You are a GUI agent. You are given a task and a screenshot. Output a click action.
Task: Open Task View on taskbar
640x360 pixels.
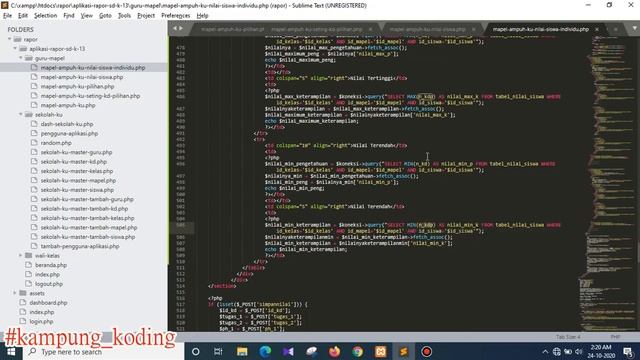pos(218,351)
